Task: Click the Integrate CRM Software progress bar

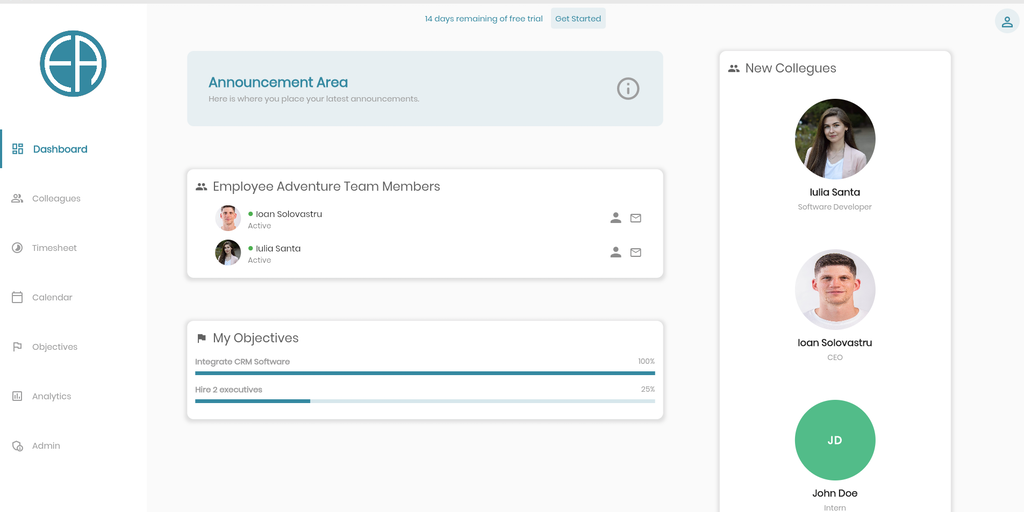Action: pos(425,373)
